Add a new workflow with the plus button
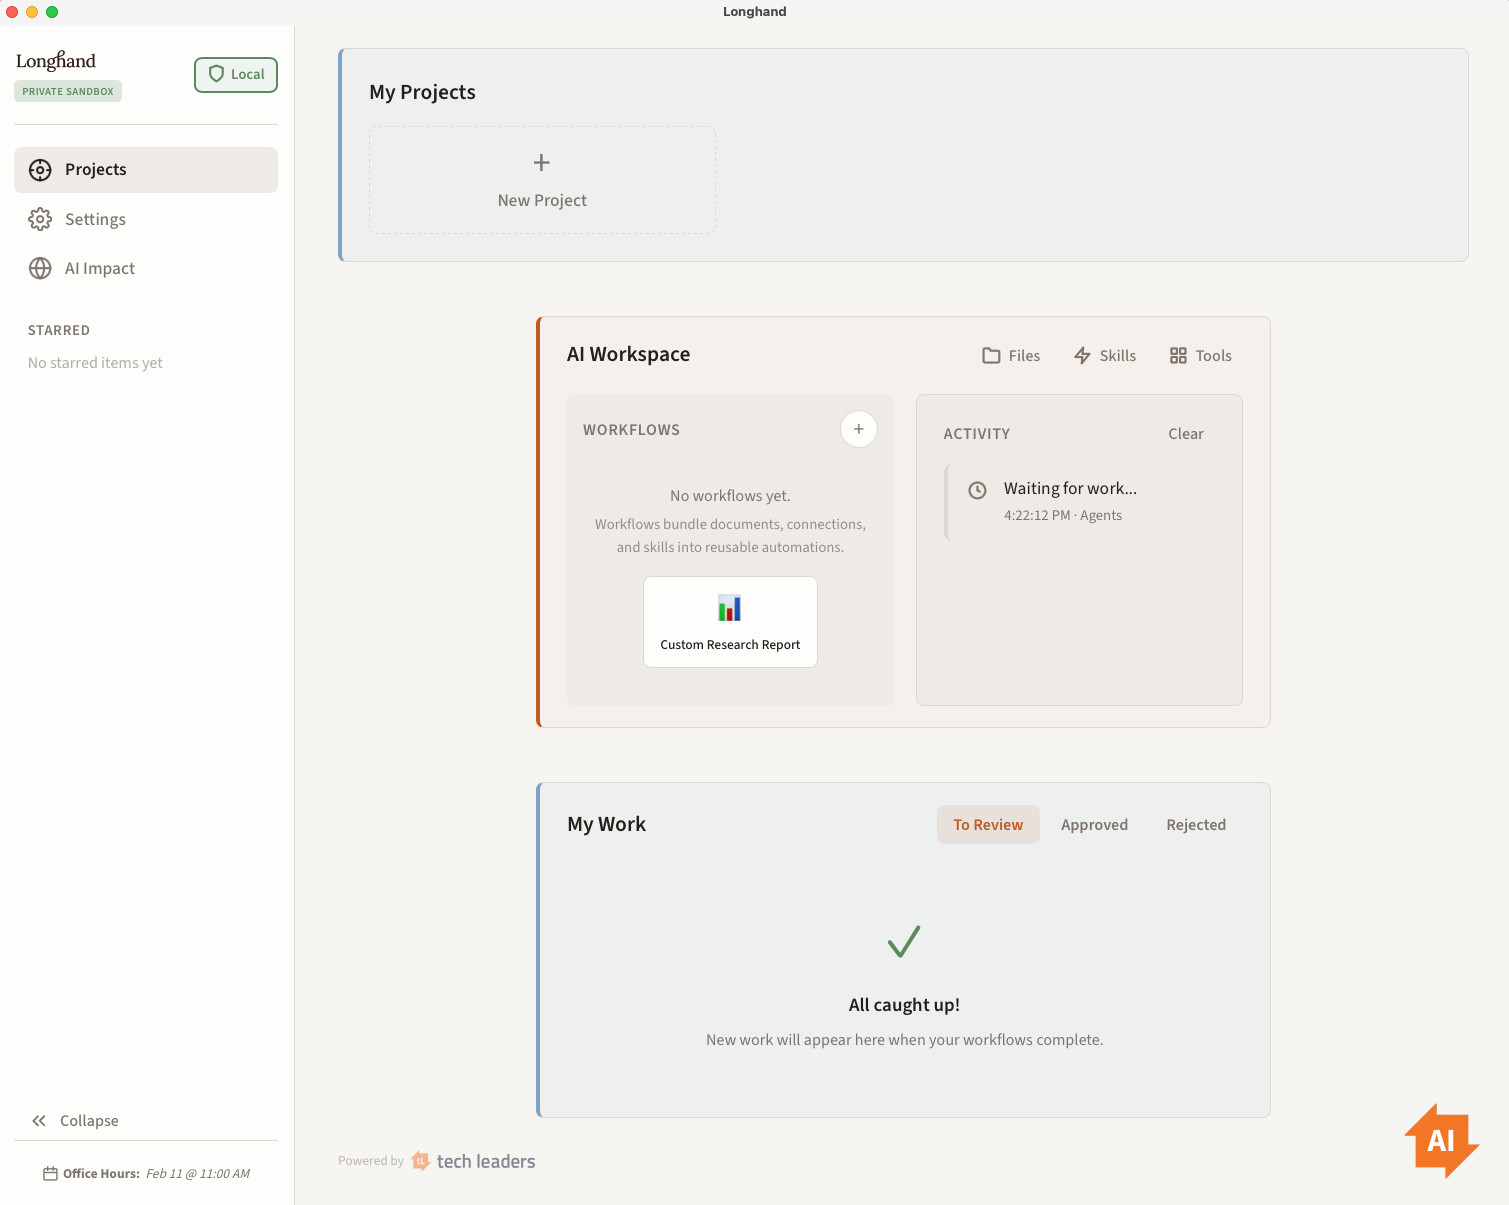The image size is (1509, 1205). click(858, 428)
